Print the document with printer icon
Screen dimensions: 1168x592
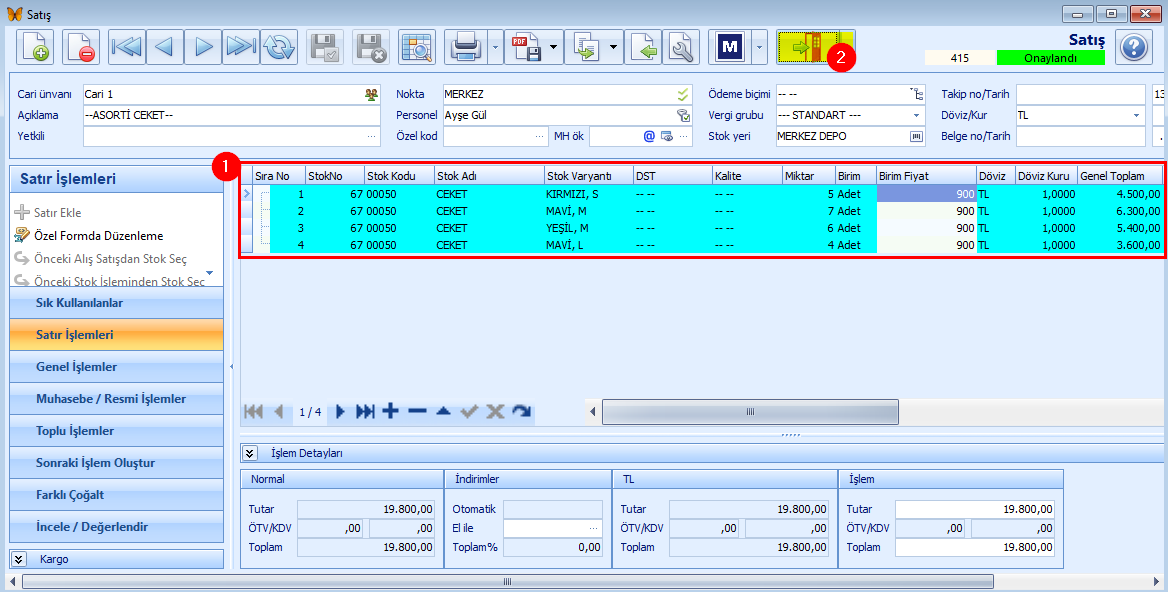(466, 48)
